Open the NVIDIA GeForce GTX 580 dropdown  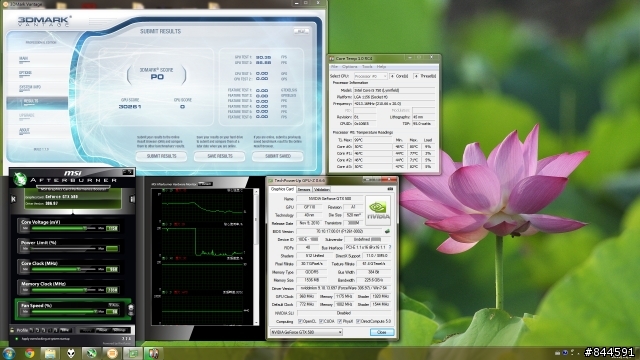tap(306, 332)
